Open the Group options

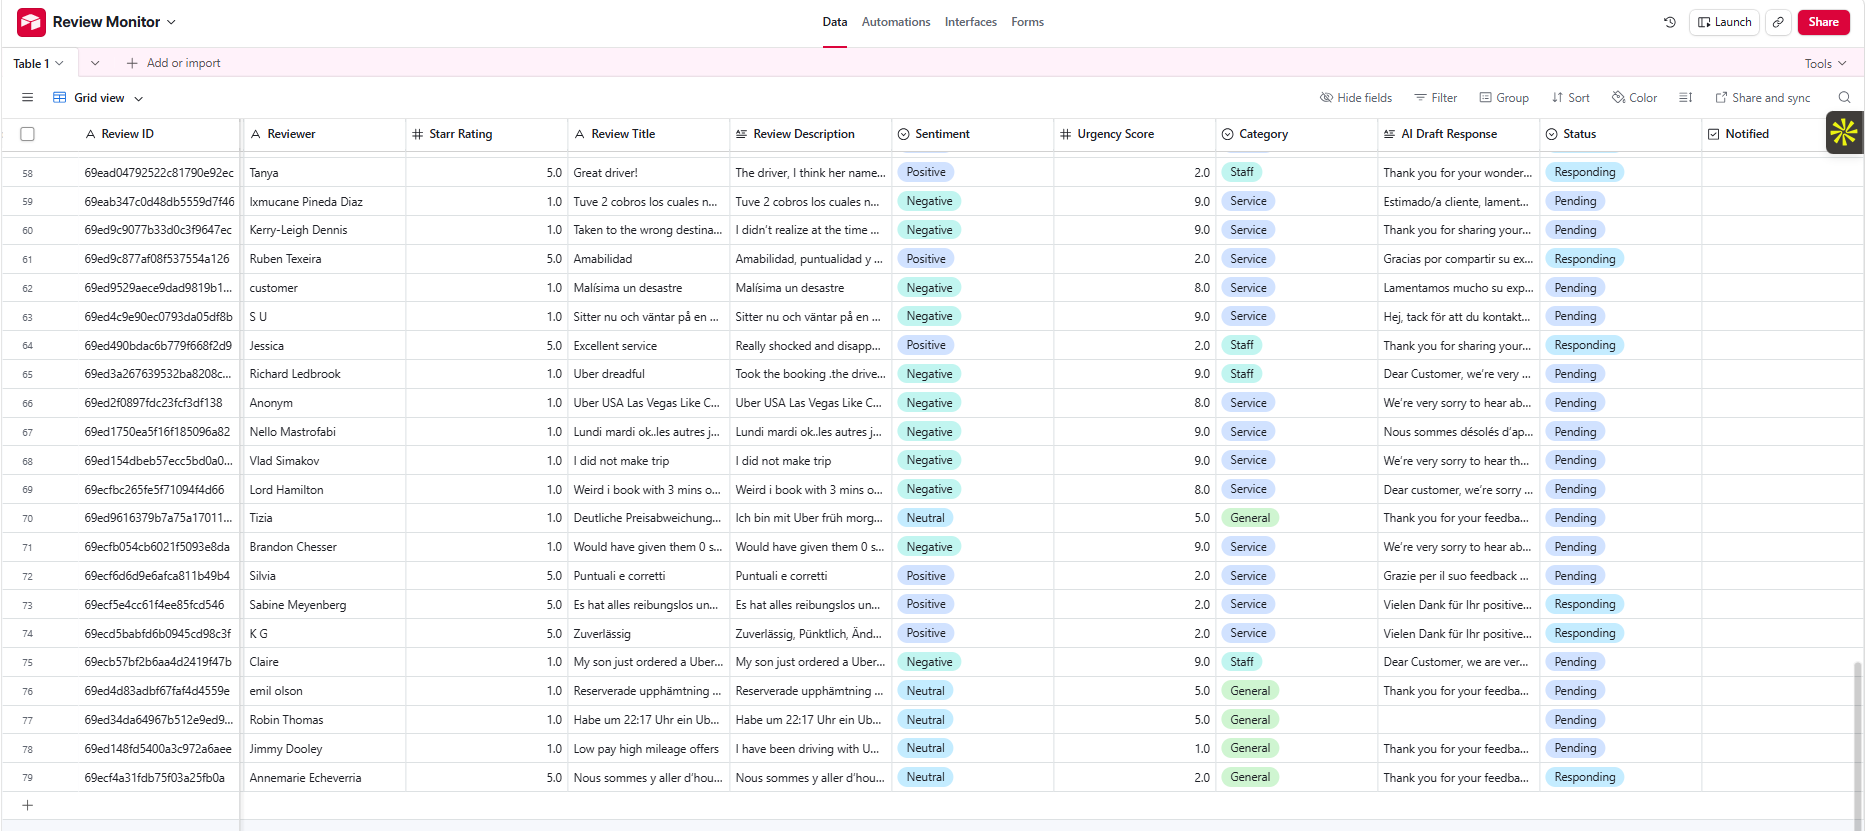pyautogui.click(x=1505, y=98)
